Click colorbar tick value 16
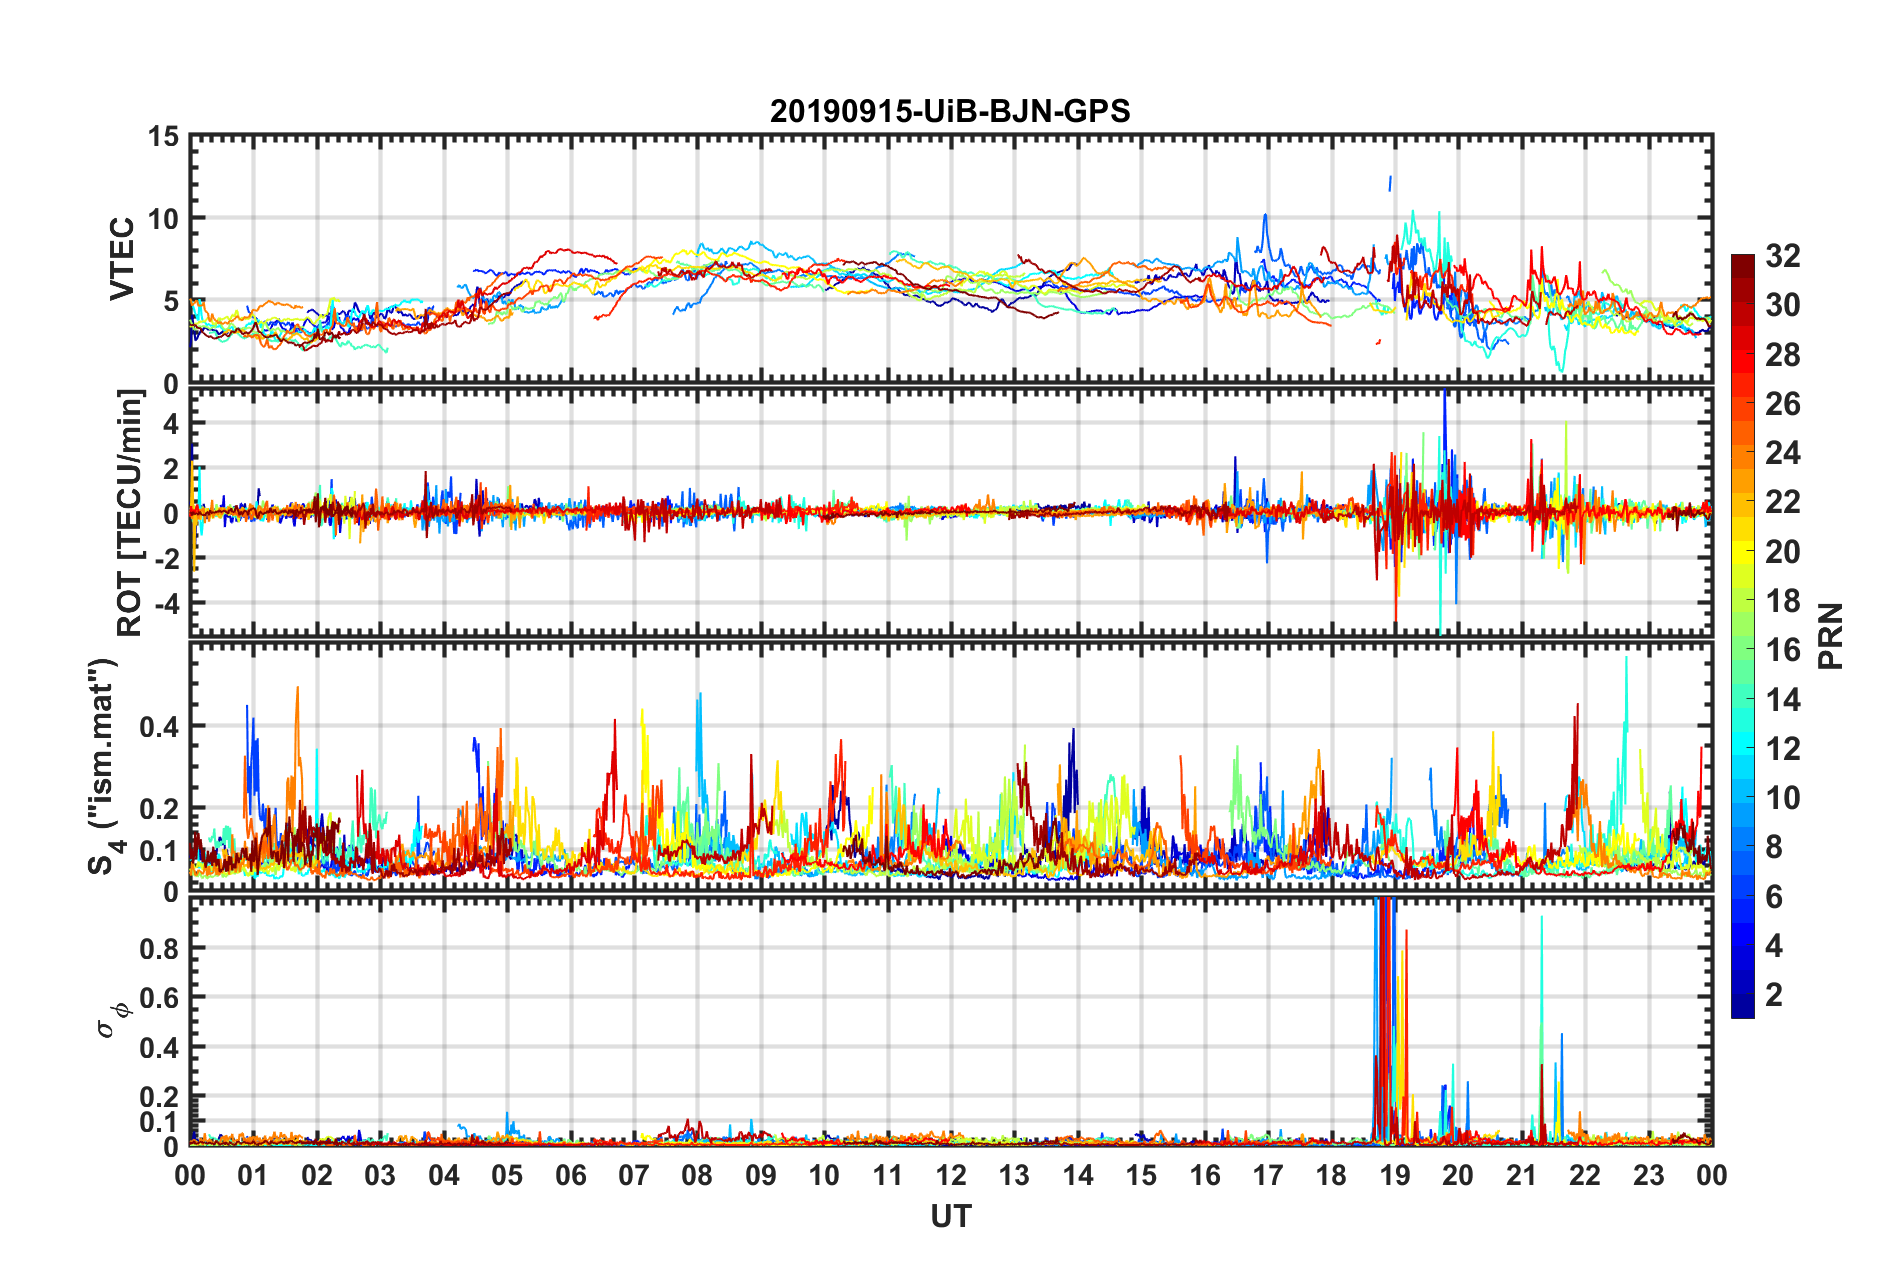1902x1272 pixels. coord(1783,650)
